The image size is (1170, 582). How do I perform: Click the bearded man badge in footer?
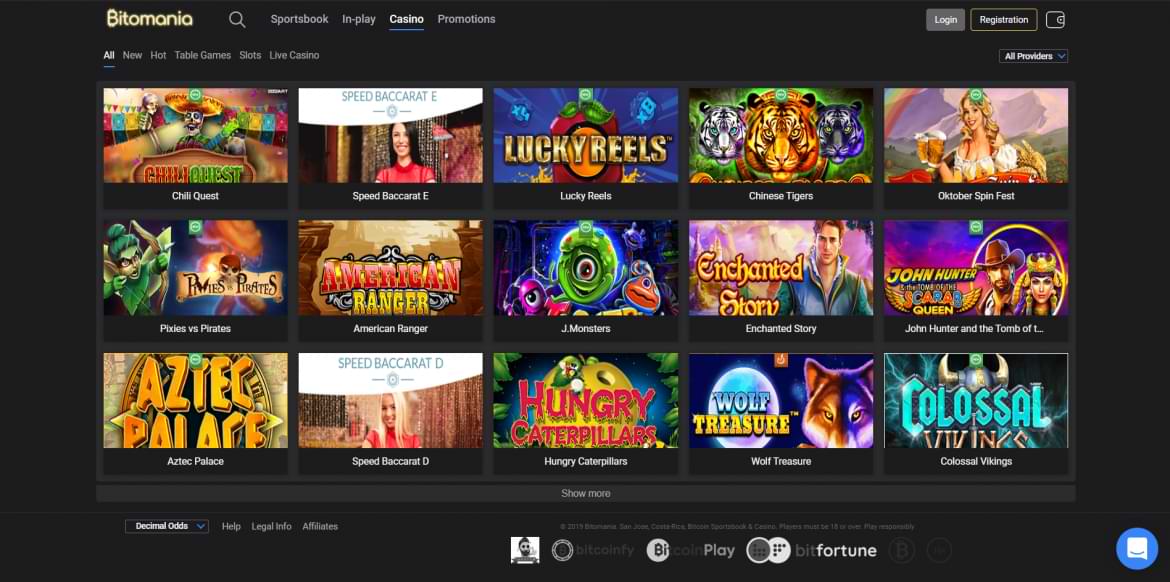point(525,550)
